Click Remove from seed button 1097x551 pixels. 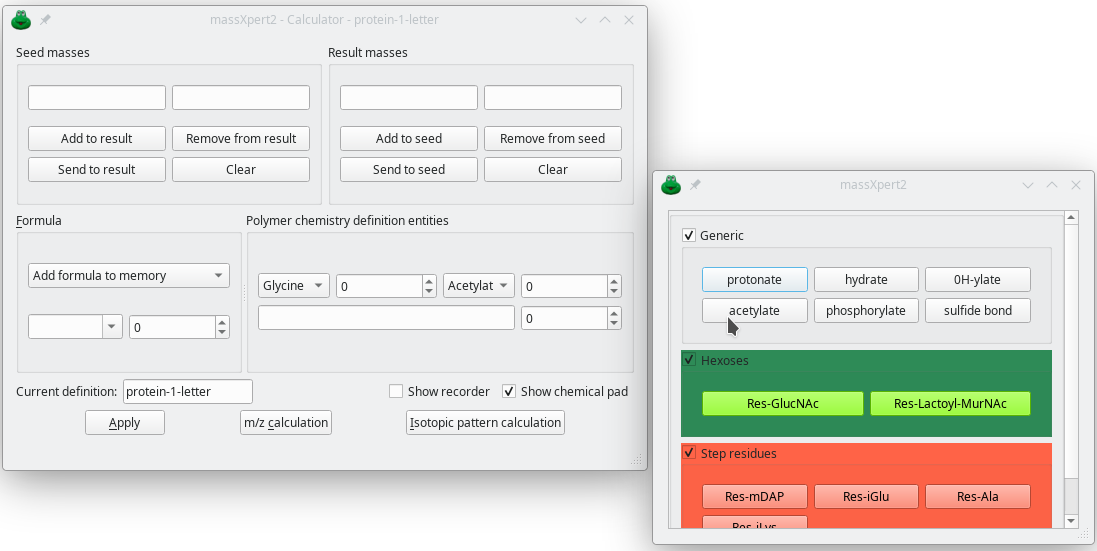pos(553,138)
